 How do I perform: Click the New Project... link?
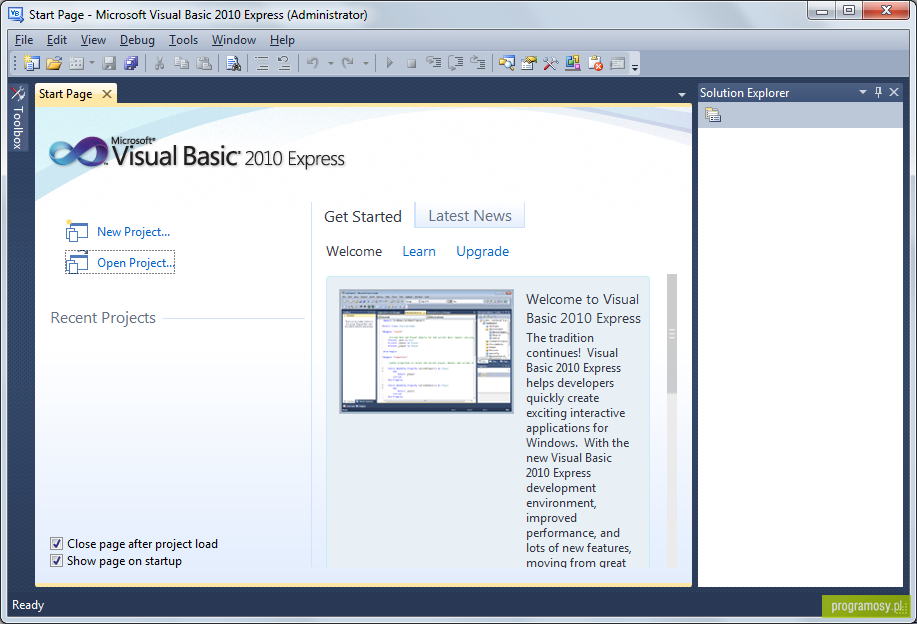click(133, 232)
